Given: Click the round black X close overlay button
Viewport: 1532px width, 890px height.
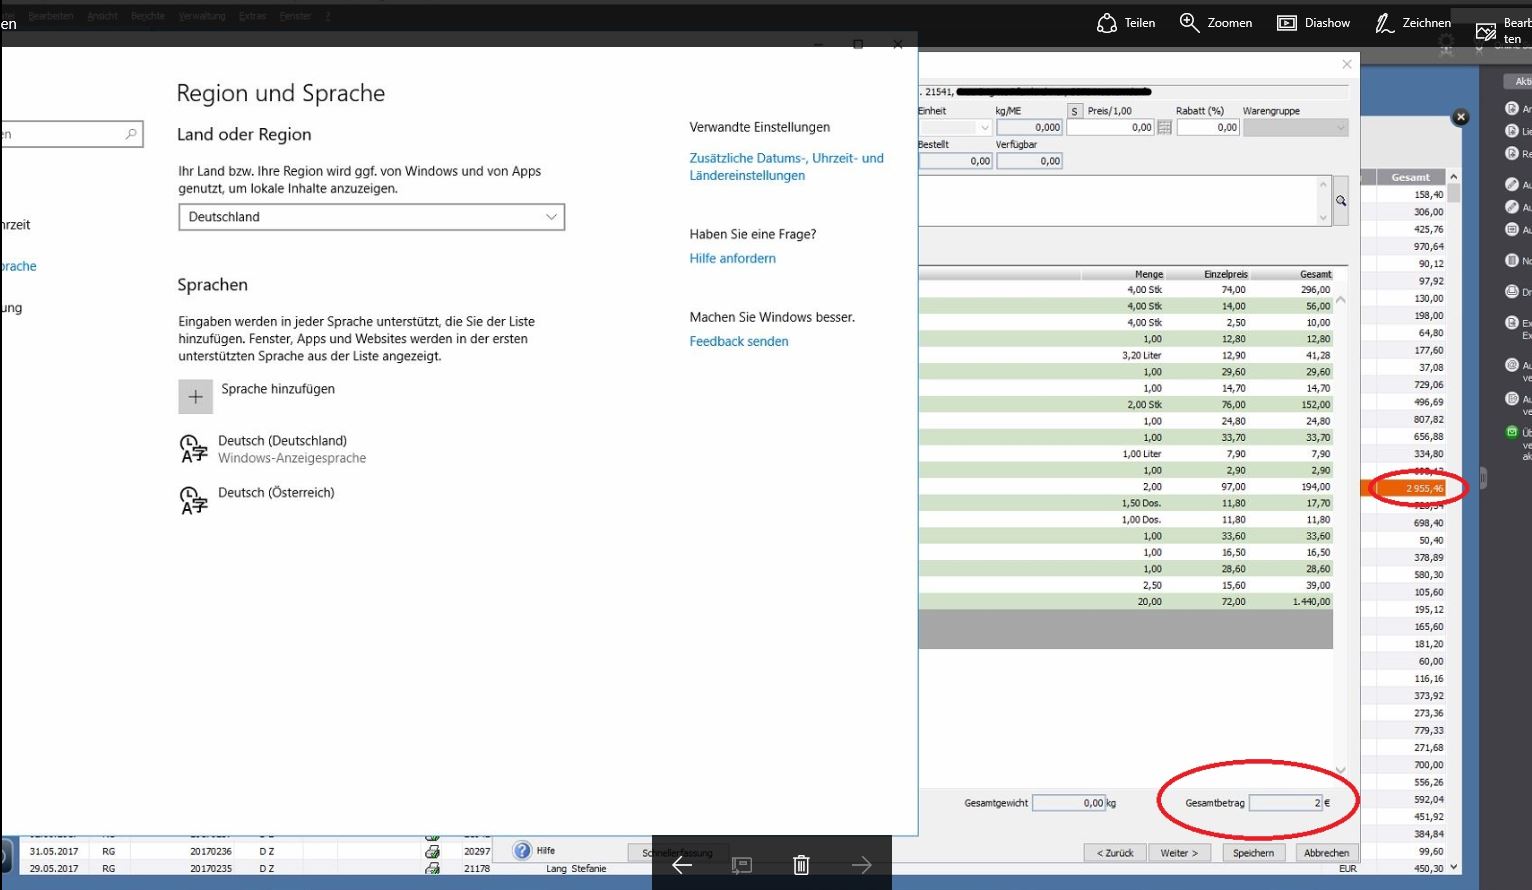Looking at the screenshot, I should 1461,117.
